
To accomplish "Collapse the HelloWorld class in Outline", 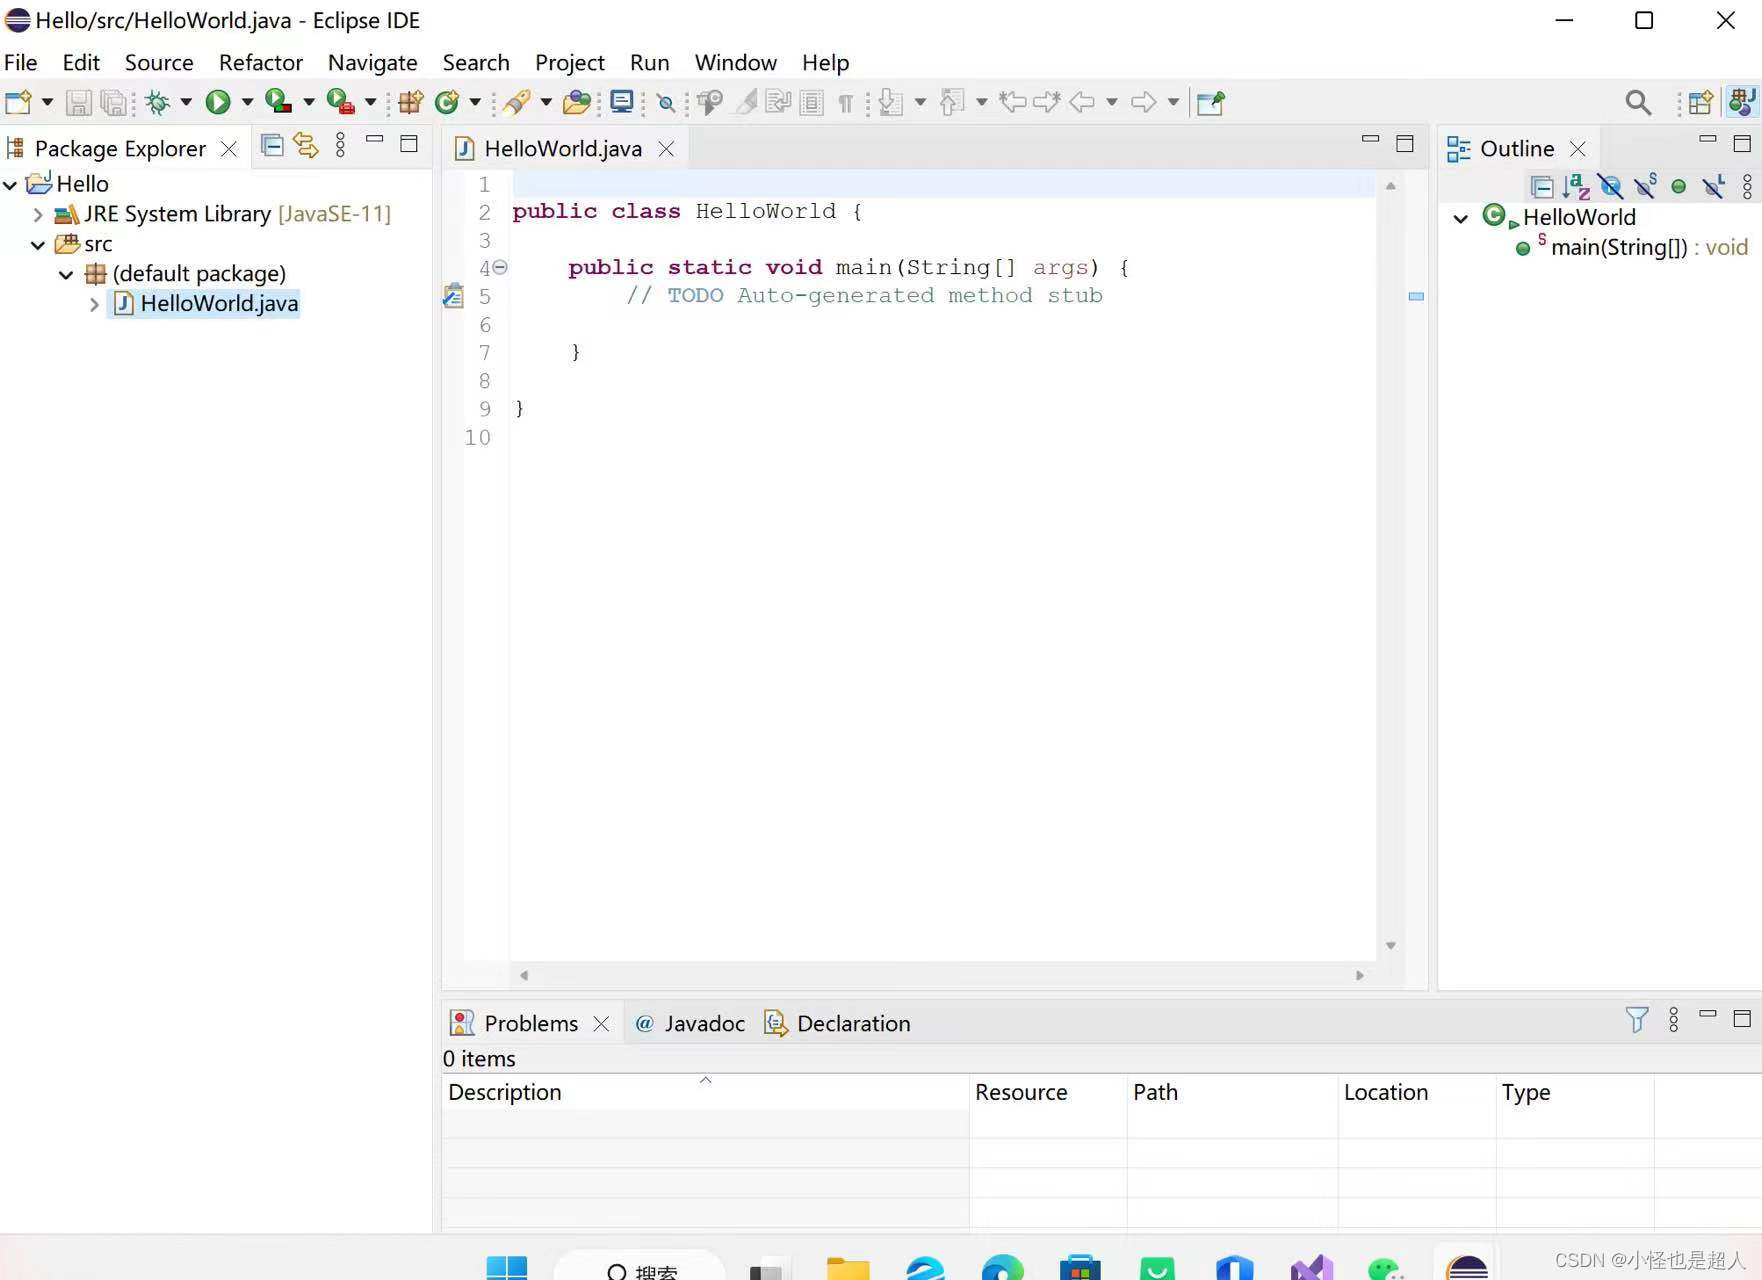I will point(1461,218).
